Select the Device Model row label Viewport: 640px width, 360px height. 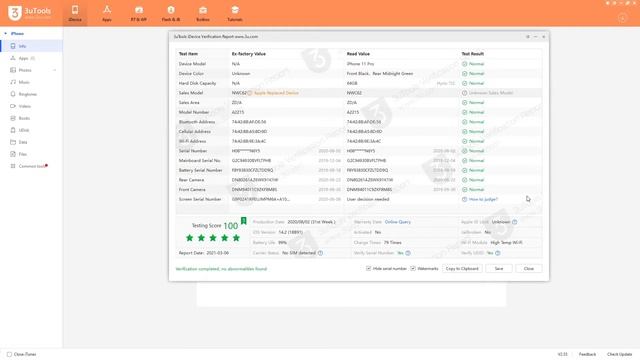pyautogui.click(x=192, y=64)
